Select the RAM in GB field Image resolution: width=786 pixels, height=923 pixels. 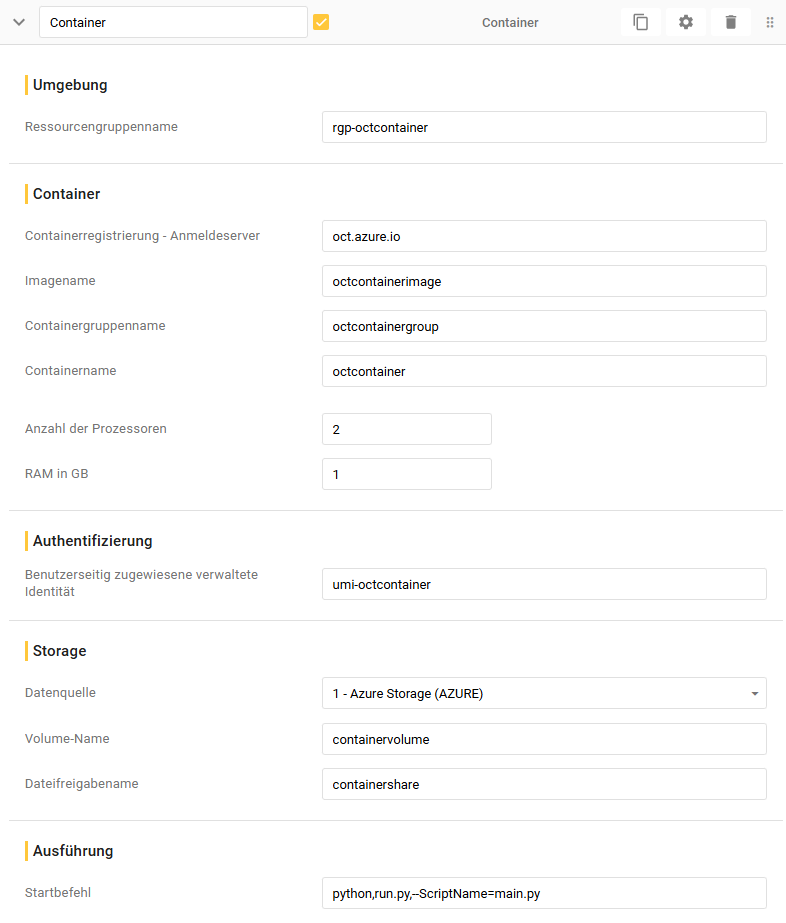point(407,474)
